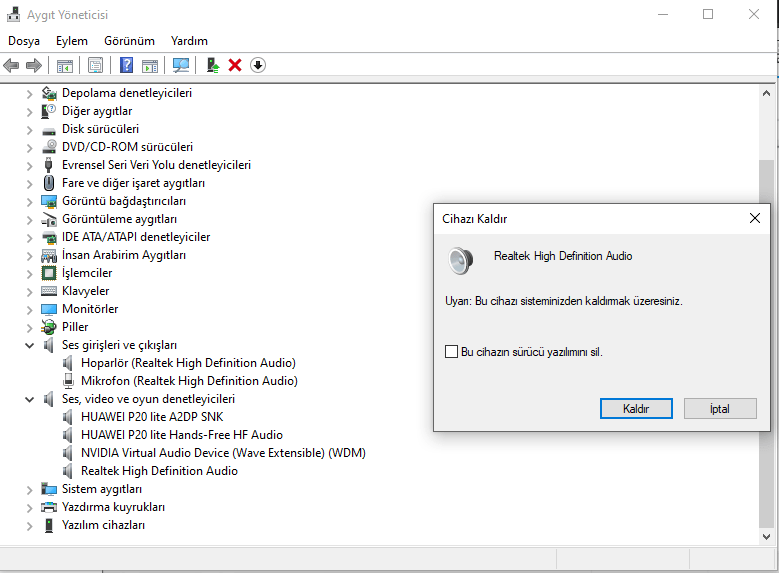
Task: Click the show/hide console tree toolbar icon
Action: tap(65, 65)
